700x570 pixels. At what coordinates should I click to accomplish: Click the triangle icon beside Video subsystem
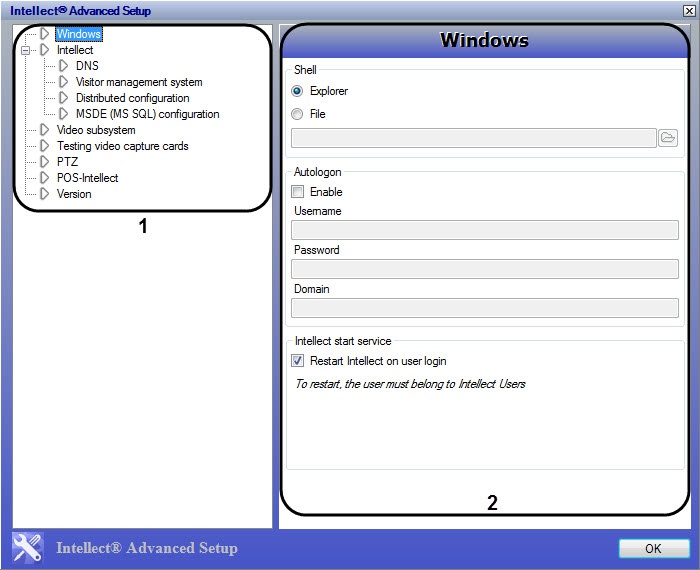point(44,130)
